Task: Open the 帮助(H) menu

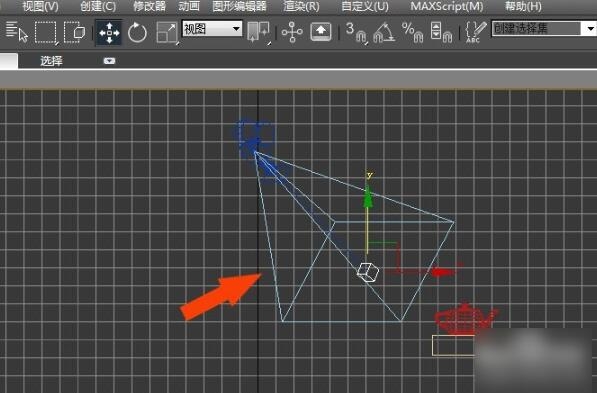Action: (x=523, y=6)
